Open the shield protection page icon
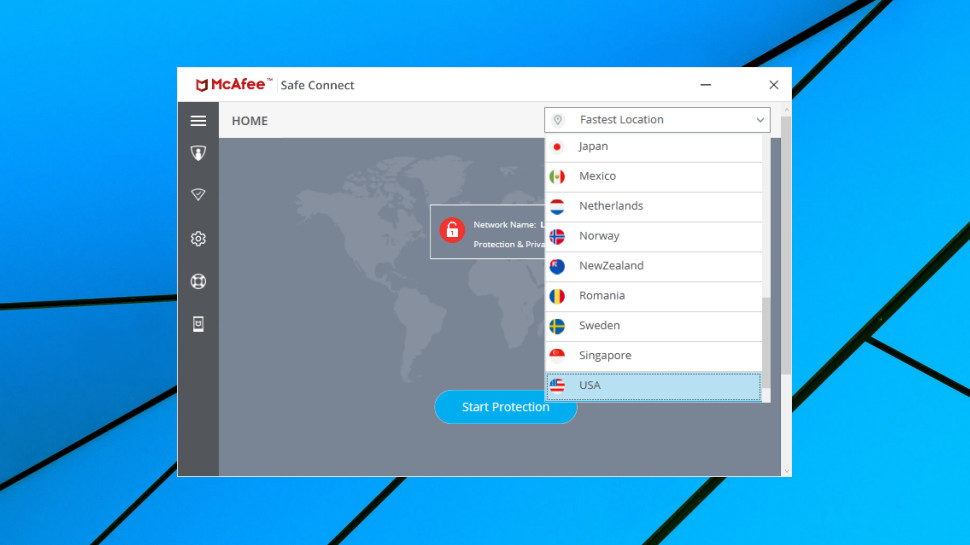Image resolution: width=970 pixels, height=545 pixels. (x=198, y=153)
